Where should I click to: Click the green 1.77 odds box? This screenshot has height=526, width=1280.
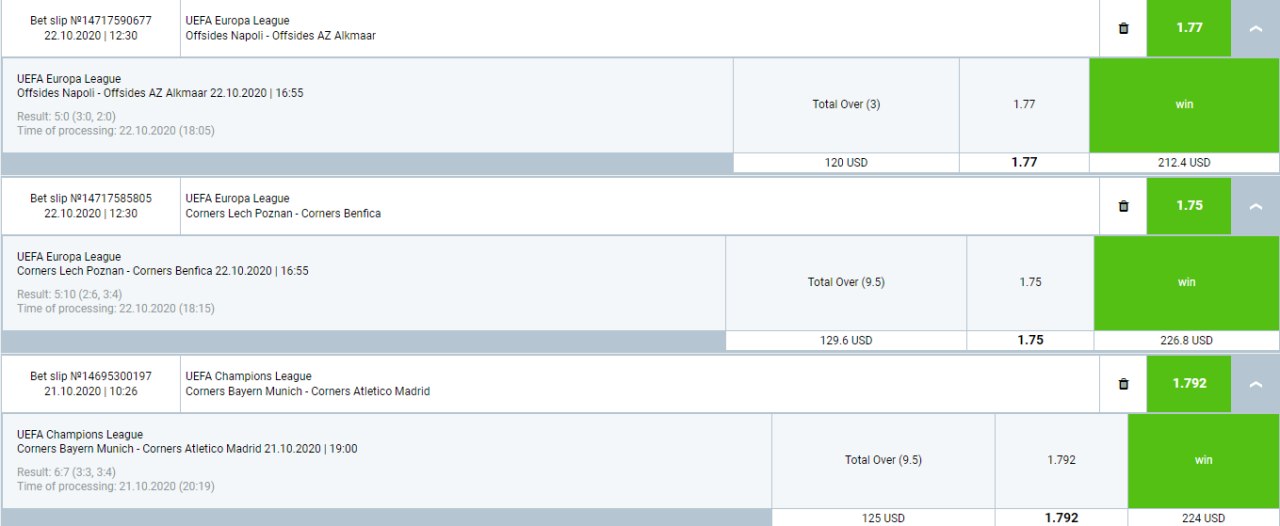tap(1189, 28)
